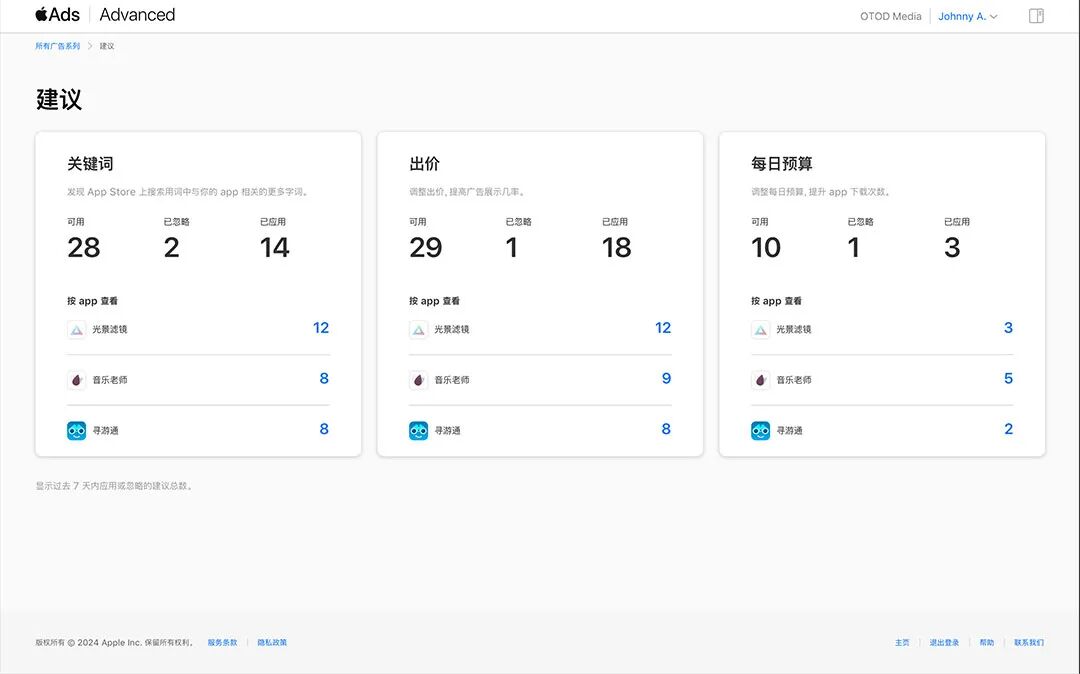Viewport: 1080px width, 674px height.
Task: Open 帮助 in the footer
Action: click(987, 642)
